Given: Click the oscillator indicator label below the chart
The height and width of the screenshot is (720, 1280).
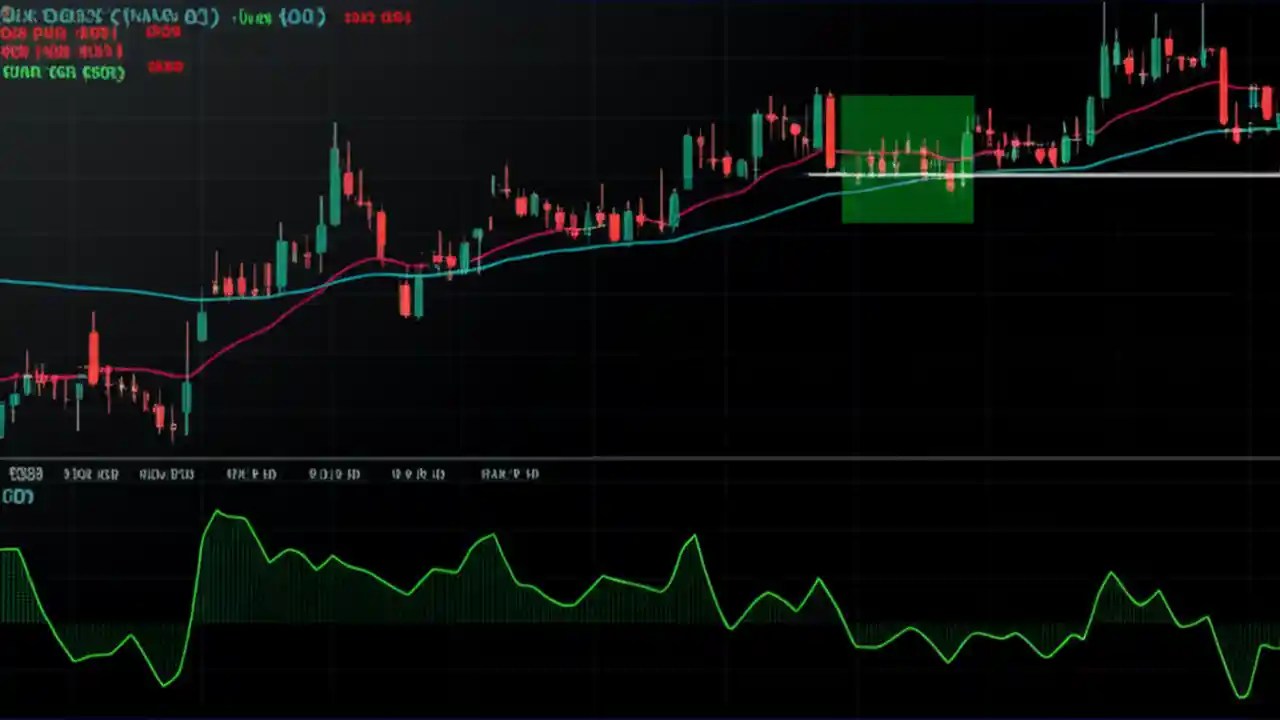Looking at the screenshot, I should 16,497.
